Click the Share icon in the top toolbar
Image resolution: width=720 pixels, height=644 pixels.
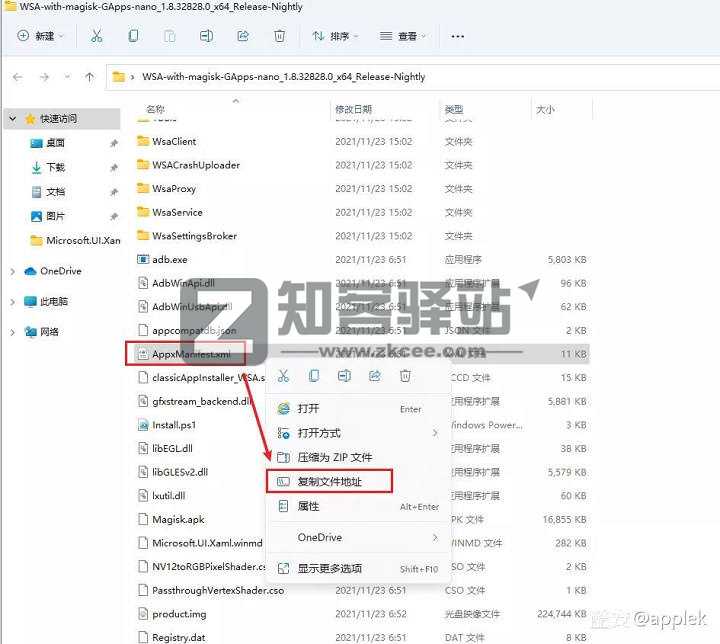[x=243, y=36]
